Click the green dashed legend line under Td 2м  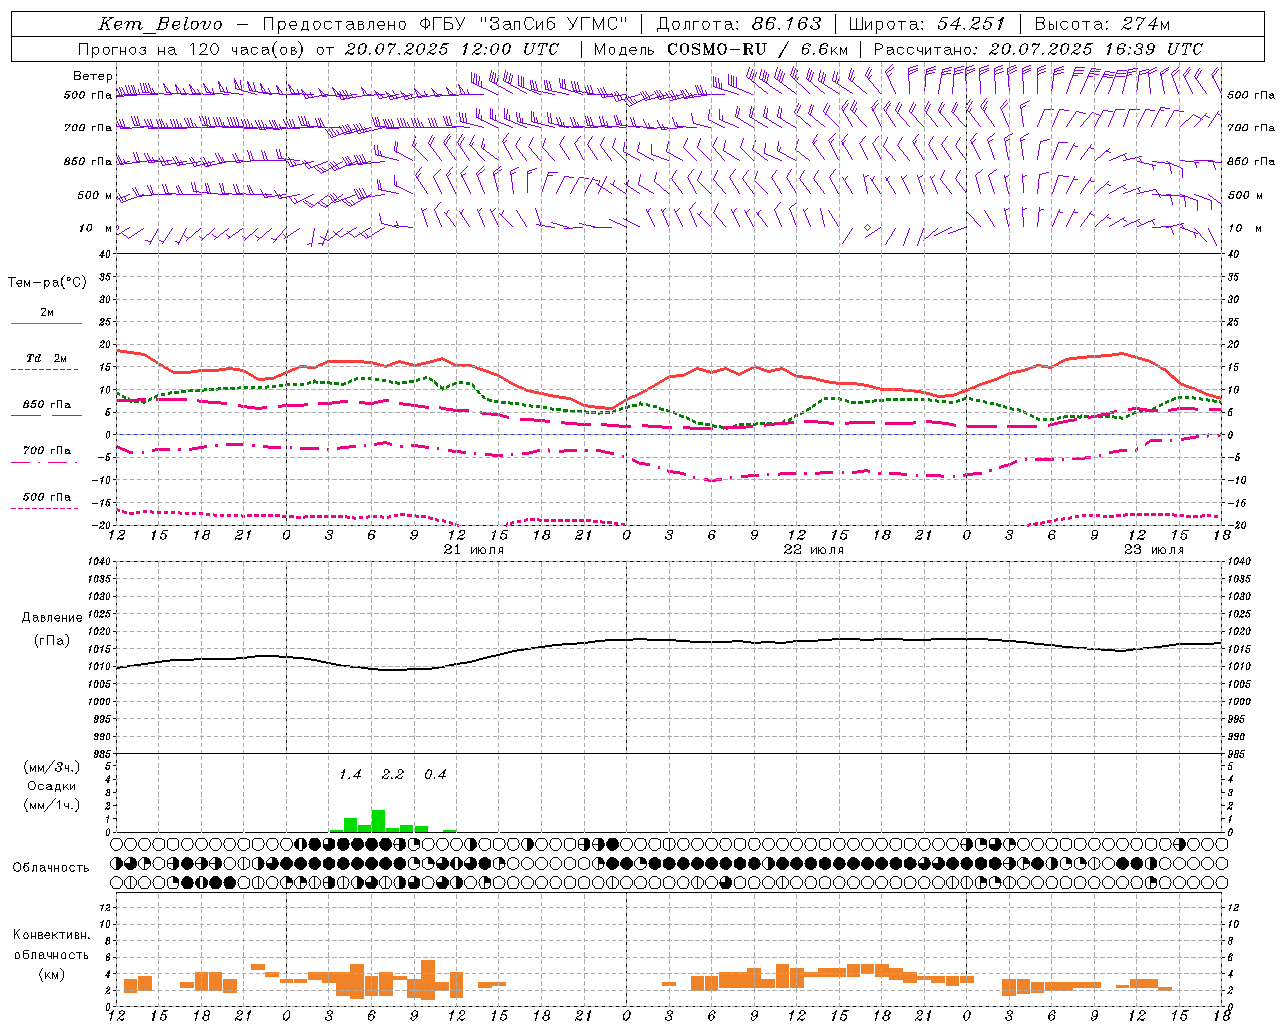coord(44,370)
